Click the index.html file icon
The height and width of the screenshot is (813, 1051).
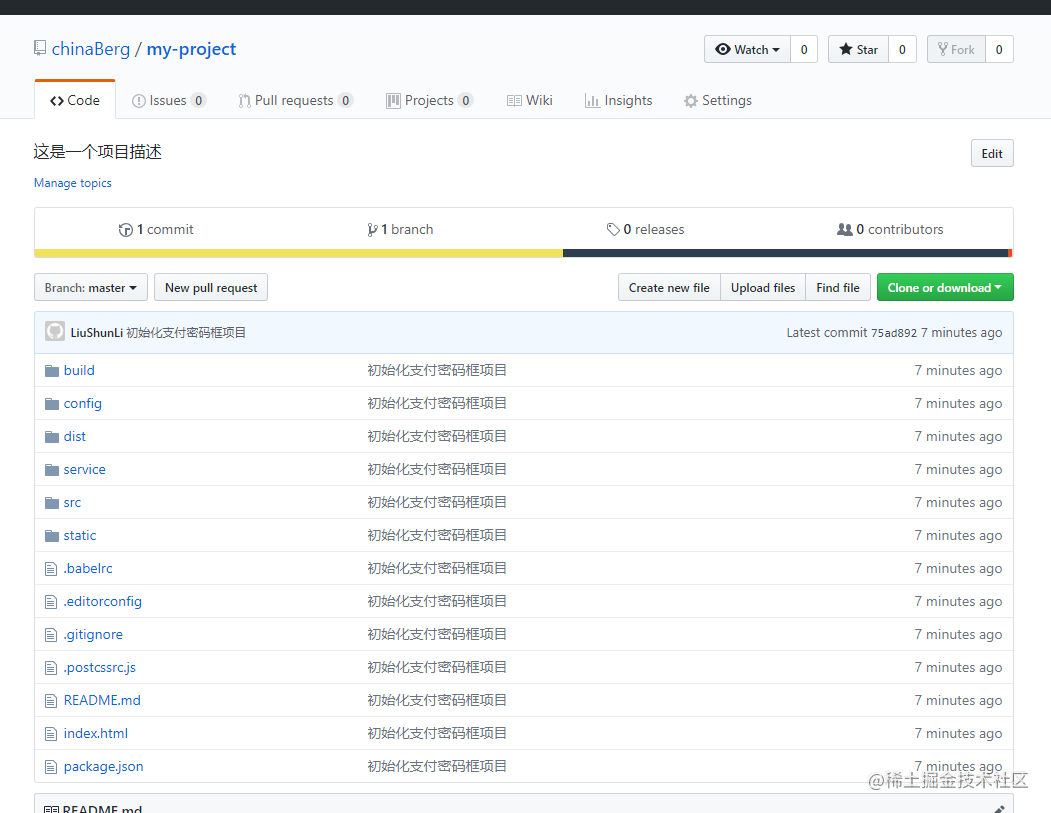51,734
